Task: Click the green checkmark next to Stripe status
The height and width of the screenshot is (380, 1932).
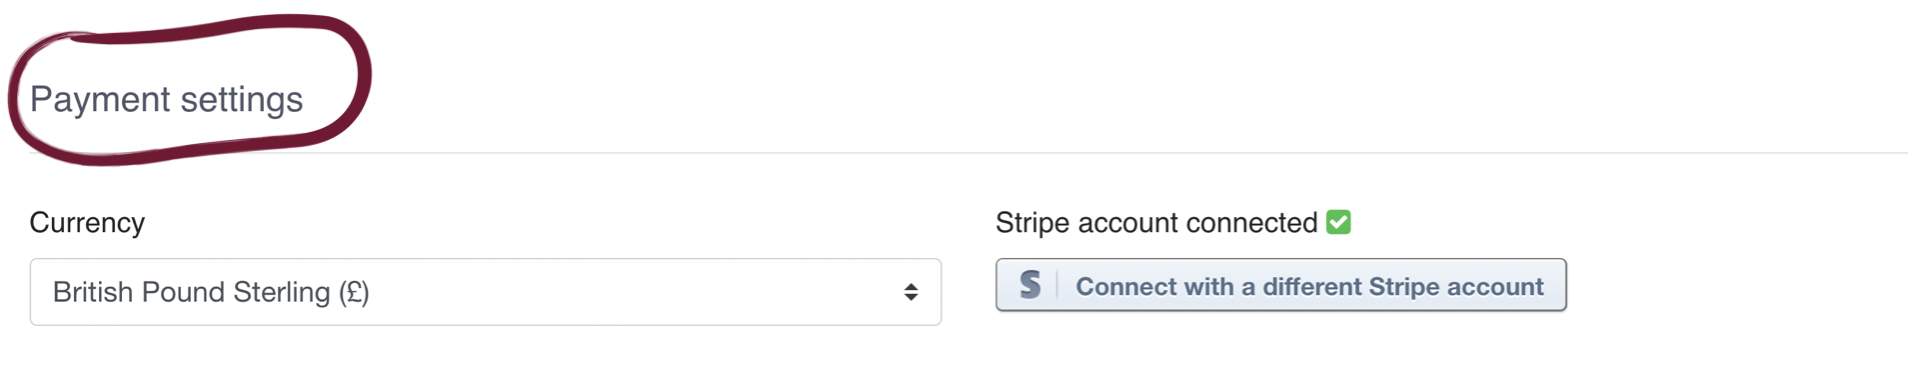Action: pos(1338,222)
